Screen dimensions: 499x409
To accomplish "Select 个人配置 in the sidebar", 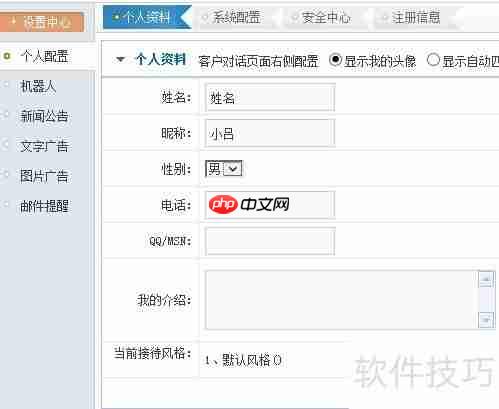I will coord(44,56).
